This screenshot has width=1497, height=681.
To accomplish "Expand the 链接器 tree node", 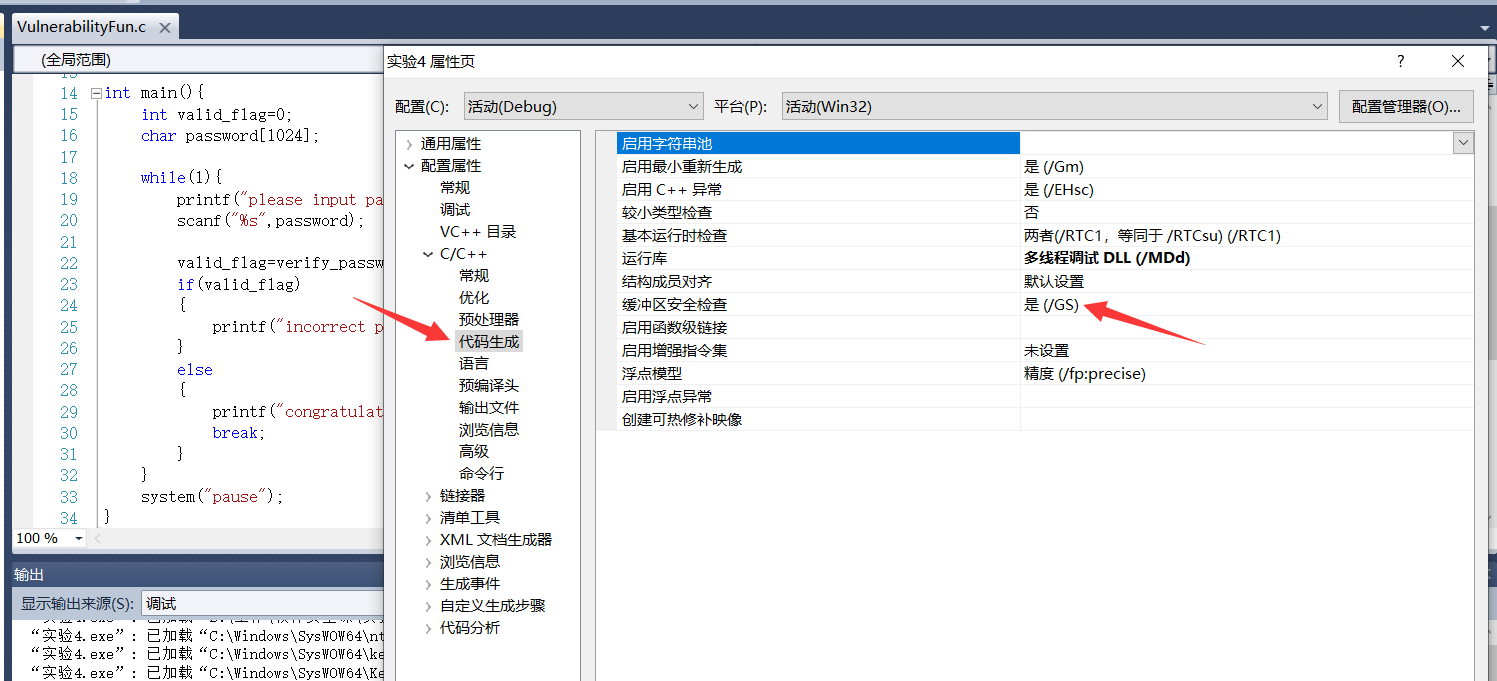I will pyautogui.click(x=429, y=496).
